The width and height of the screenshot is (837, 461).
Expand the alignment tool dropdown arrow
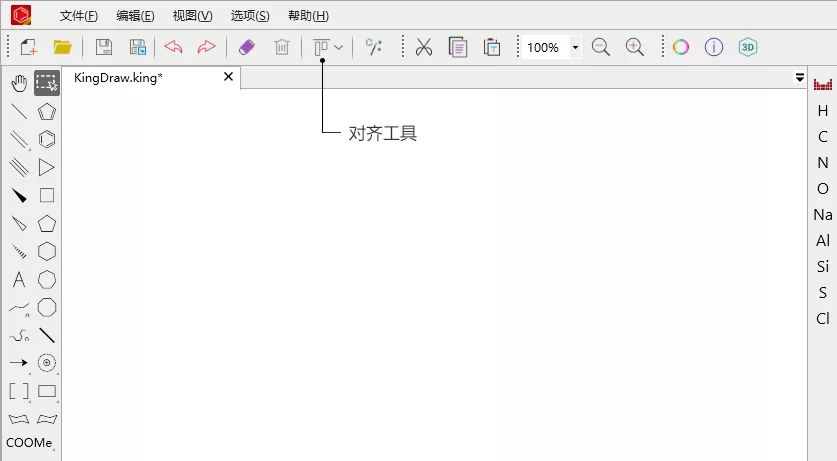click(338, 47)
